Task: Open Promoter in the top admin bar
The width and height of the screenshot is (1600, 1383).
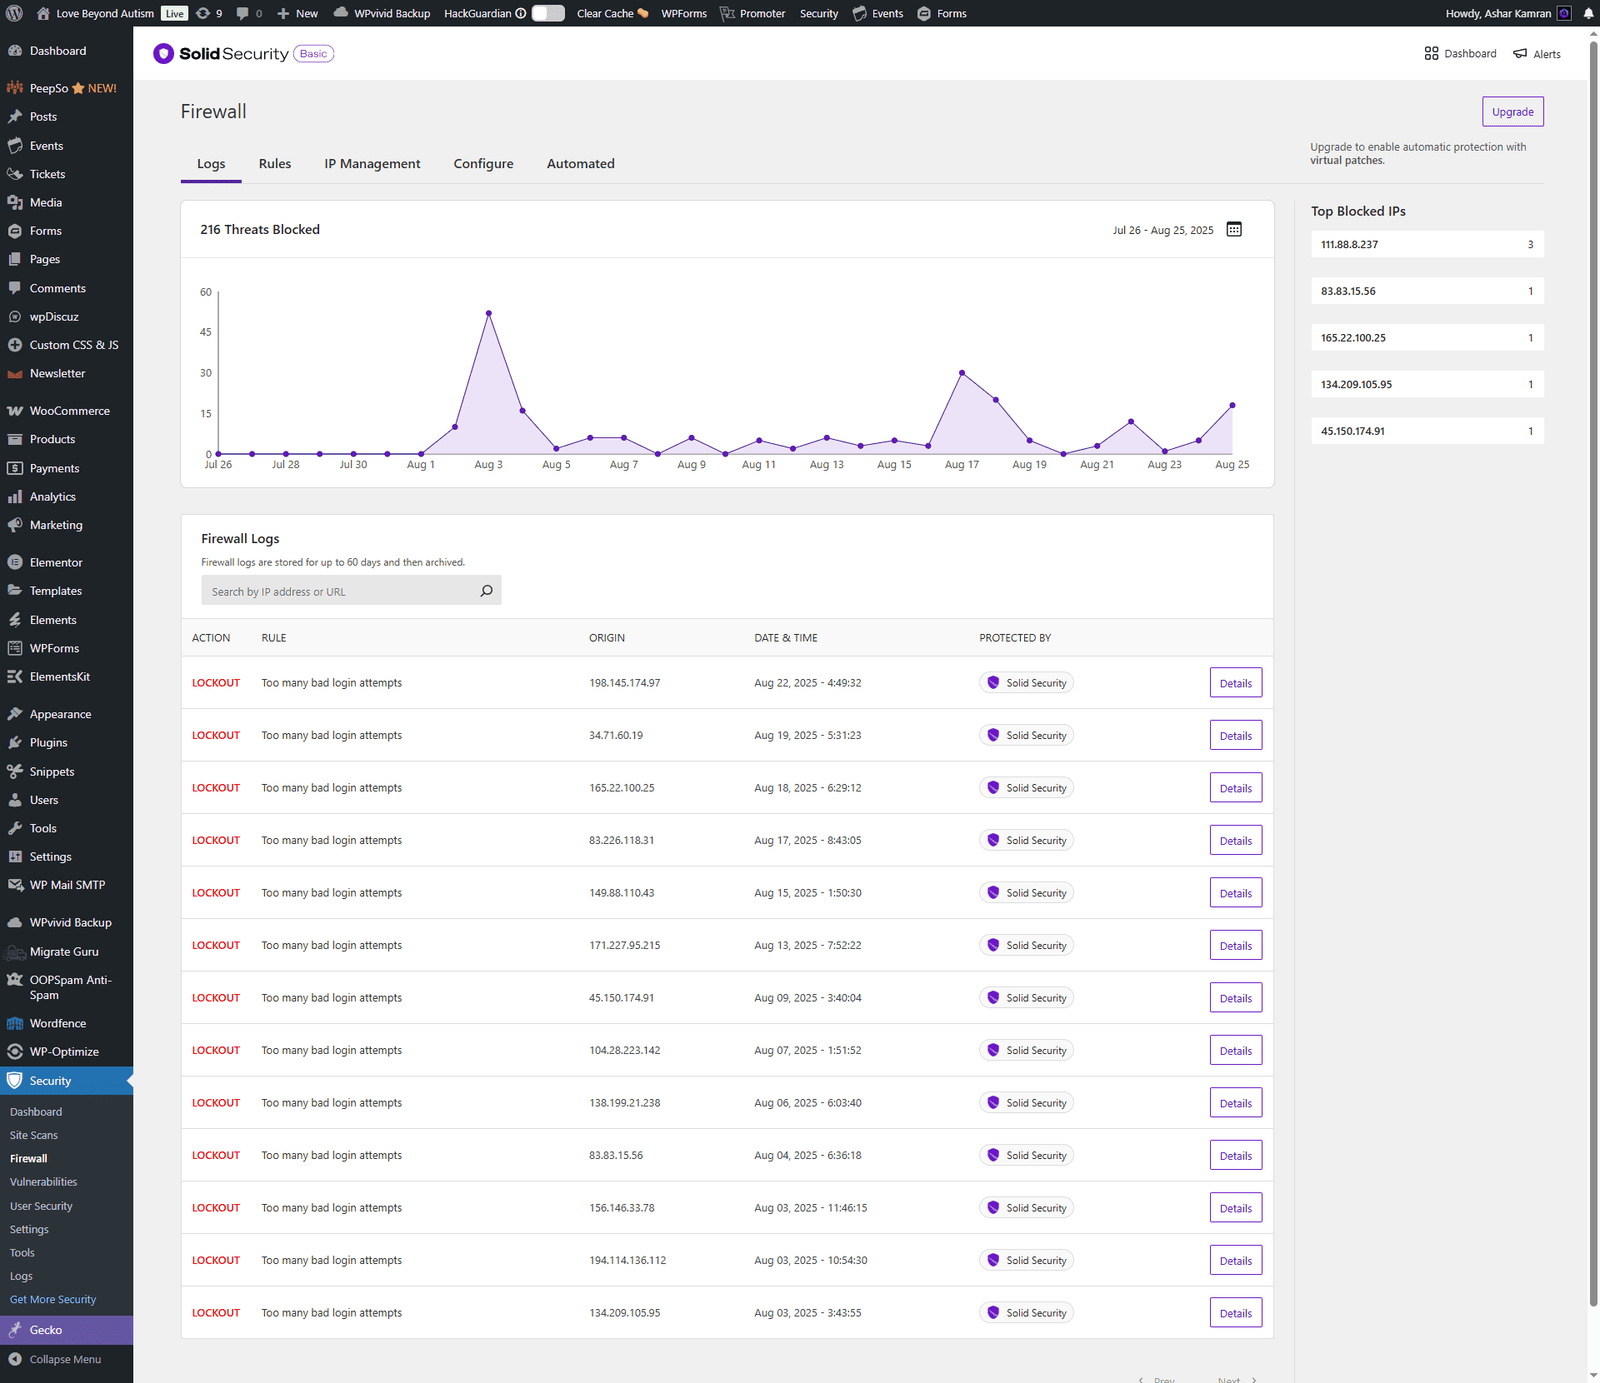Action: pyautogui.click(x=753, y=13)
